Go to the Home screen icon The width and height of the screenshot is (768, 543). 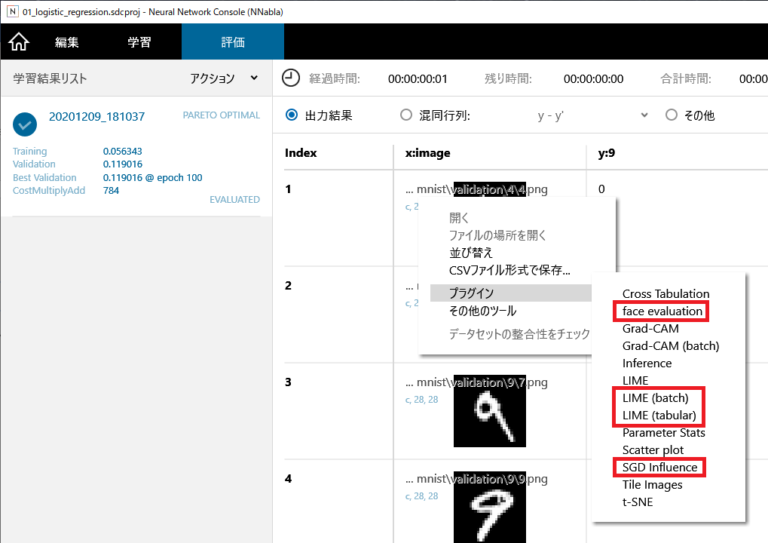(x=19, y=42)
